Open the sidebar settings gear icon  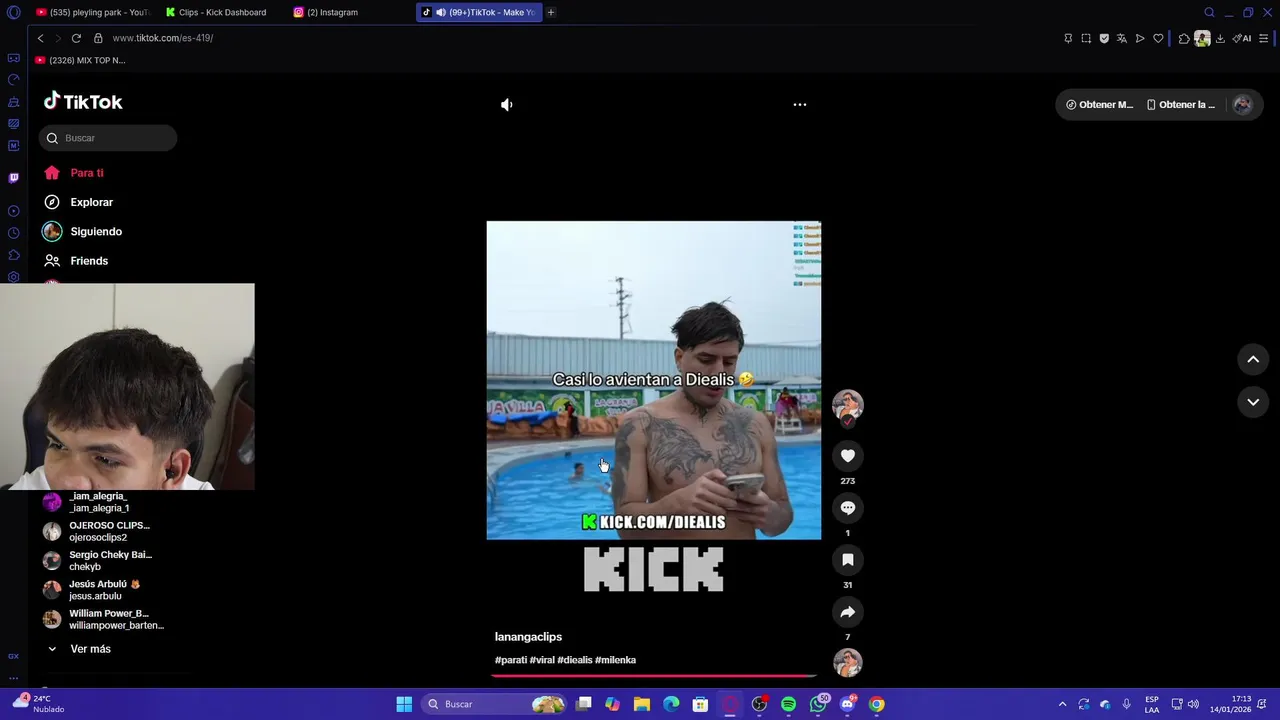(13, 277)
